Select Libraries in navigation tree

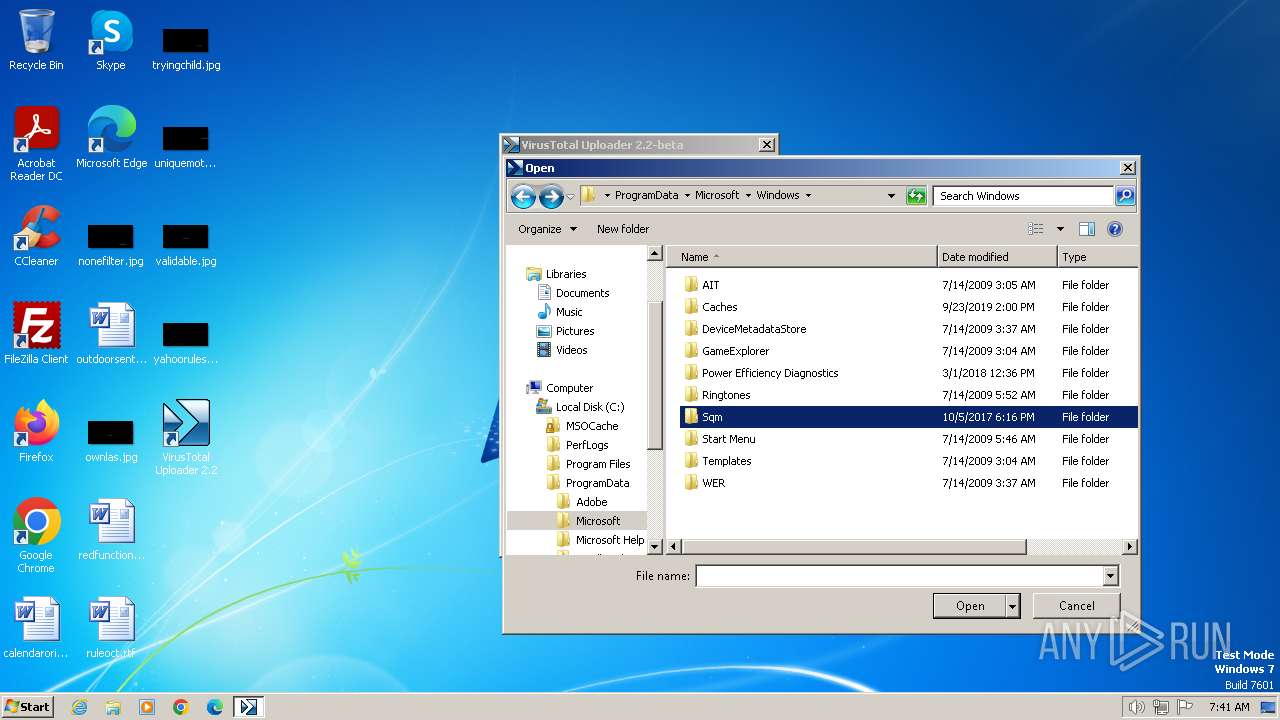click(566, 274)
